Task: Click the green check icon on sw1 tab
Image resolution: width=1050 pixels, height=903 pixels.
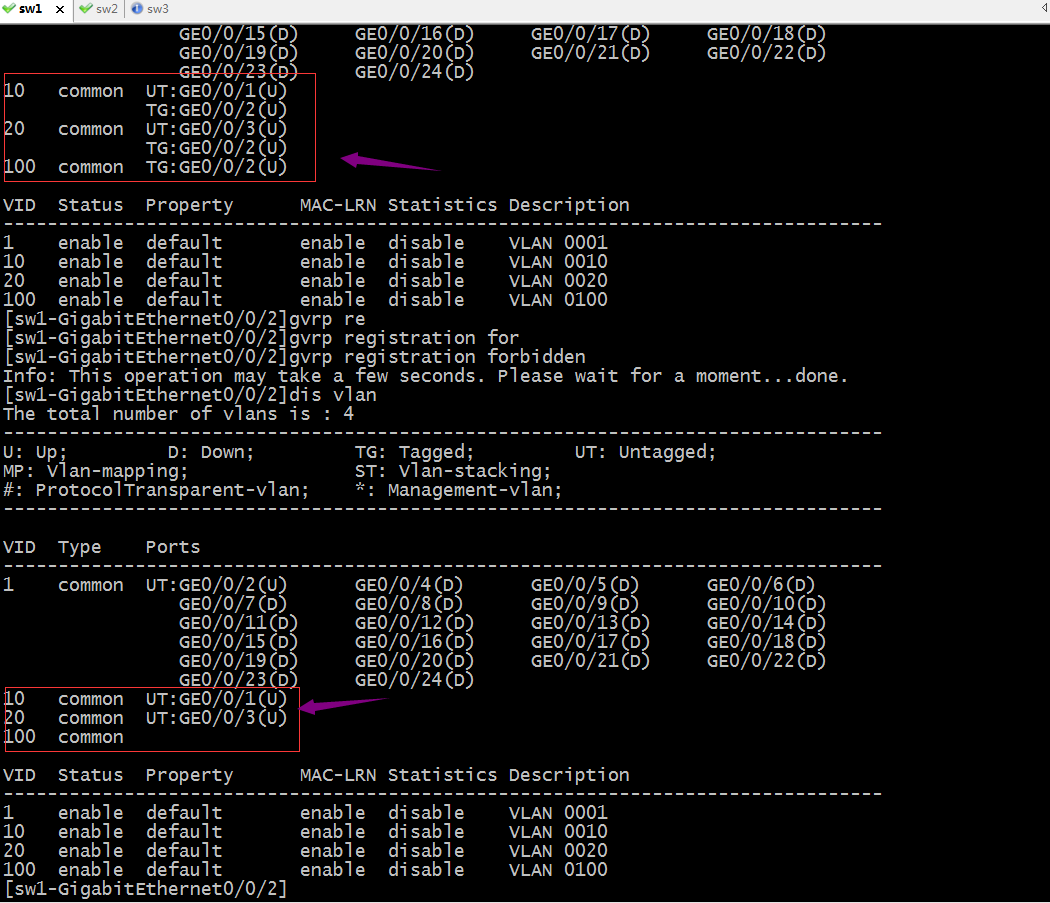Action: click(9, 8)
